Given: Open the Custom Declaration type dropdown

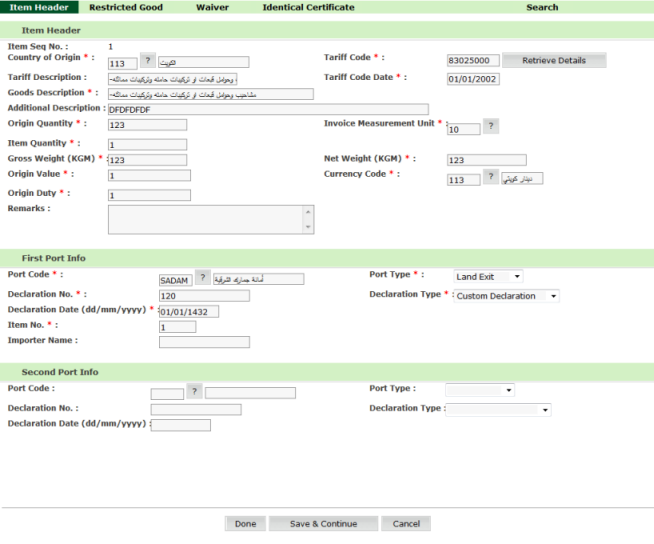Looking at the screenshot, I should point(507,296).
